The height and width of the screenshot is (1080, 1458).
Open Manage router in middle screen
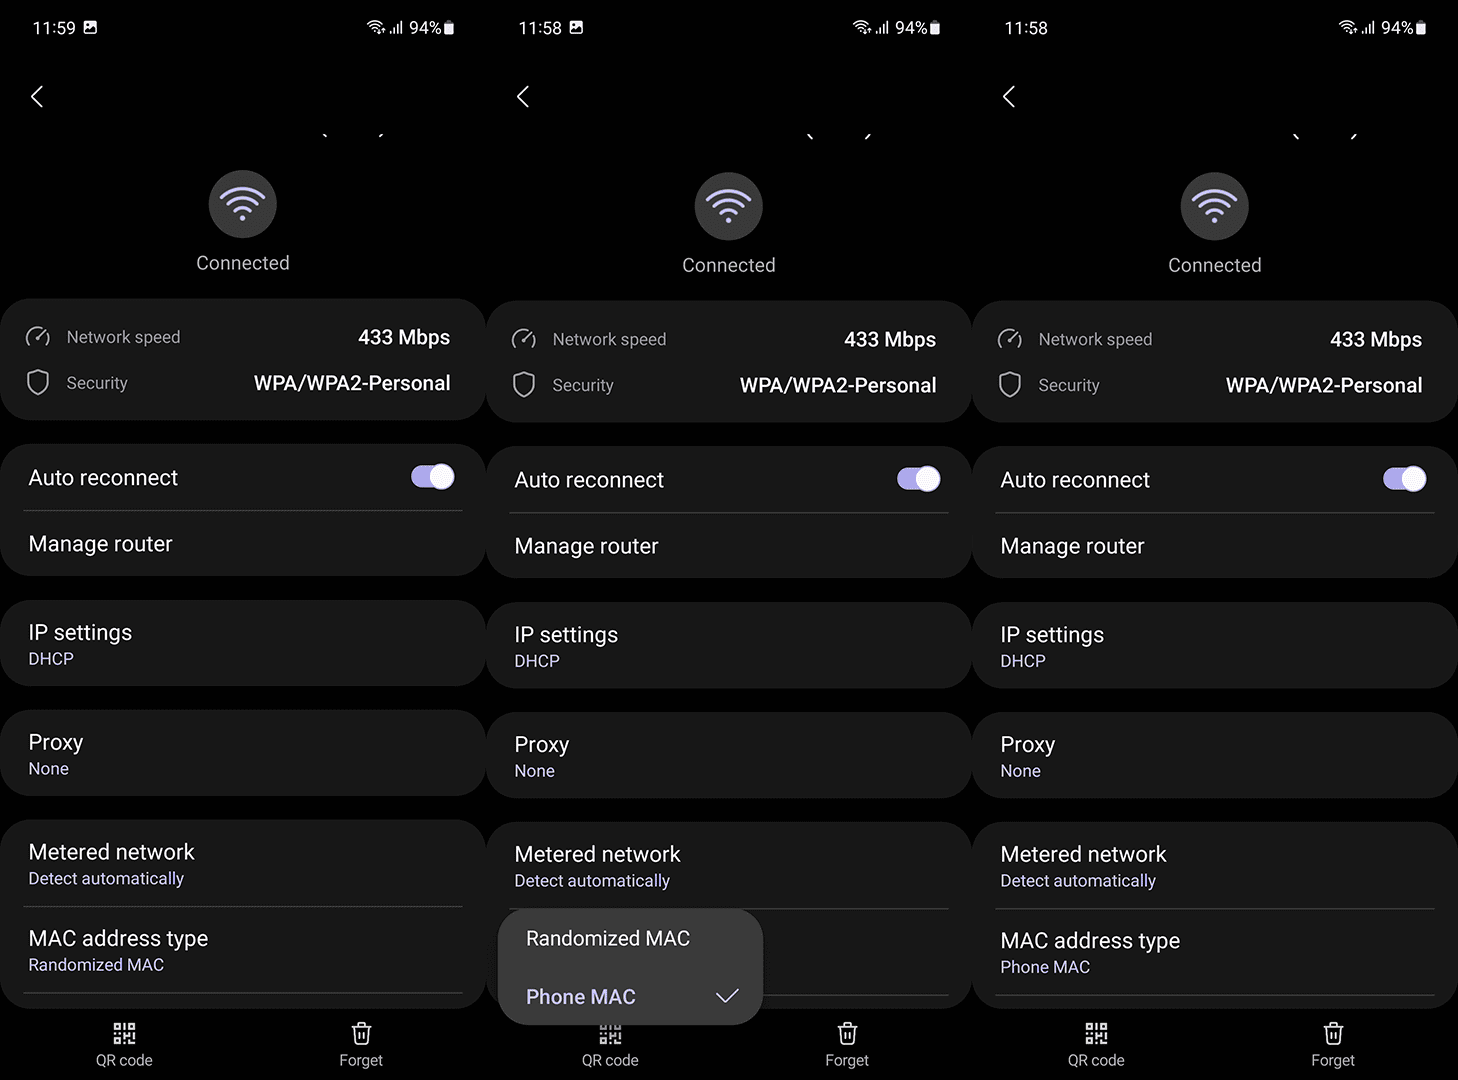[x=729, y=546]
